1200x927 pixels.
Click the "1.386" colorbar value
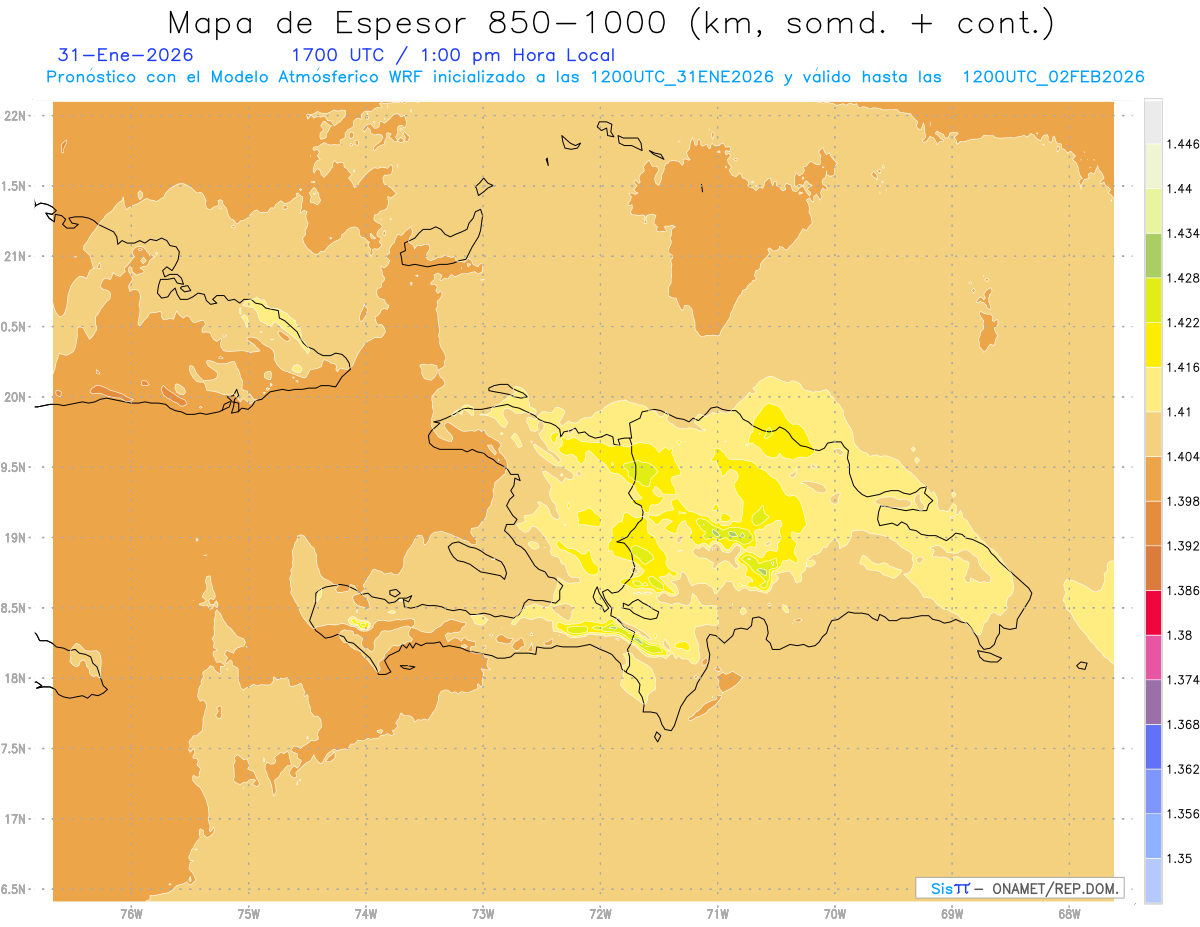tap(1182, 590)
